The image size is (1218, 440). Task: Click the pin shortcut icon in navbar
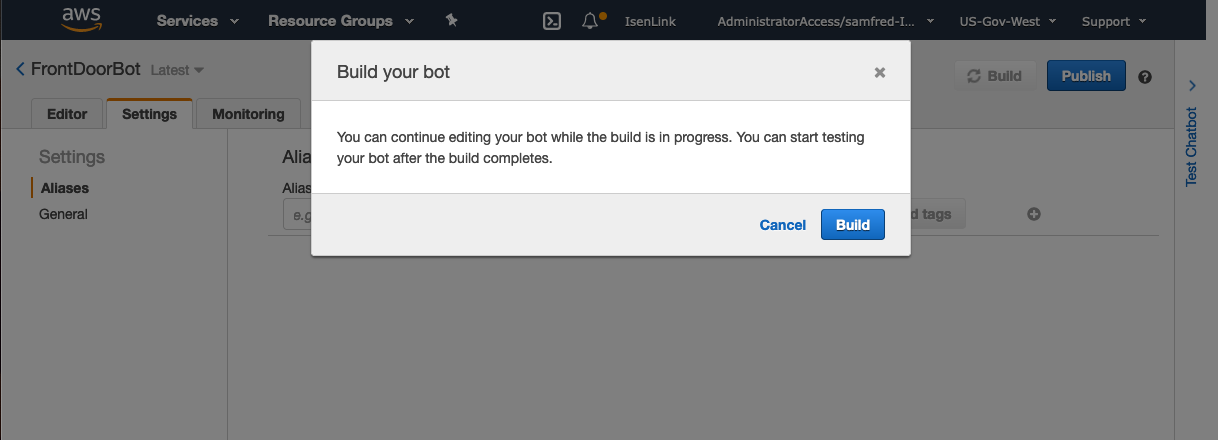tap(451, 21)
